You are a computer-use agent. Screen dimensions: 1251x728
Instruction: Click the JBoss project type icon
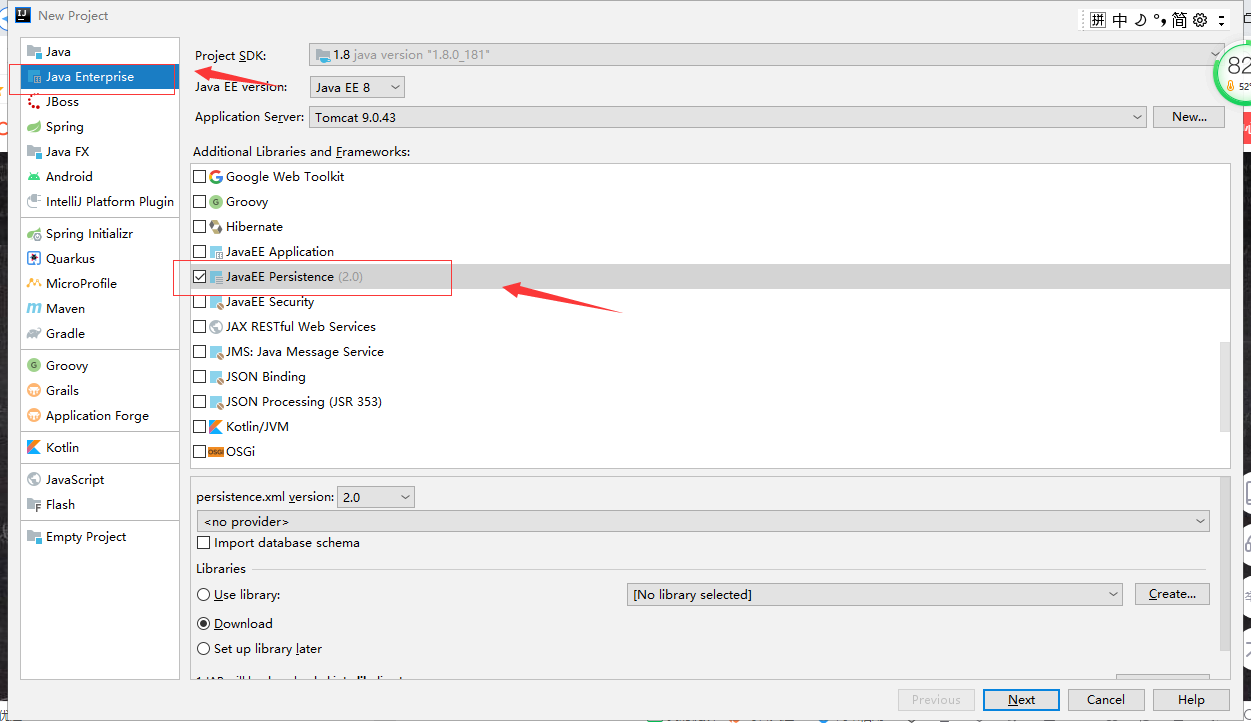point(34,101)
